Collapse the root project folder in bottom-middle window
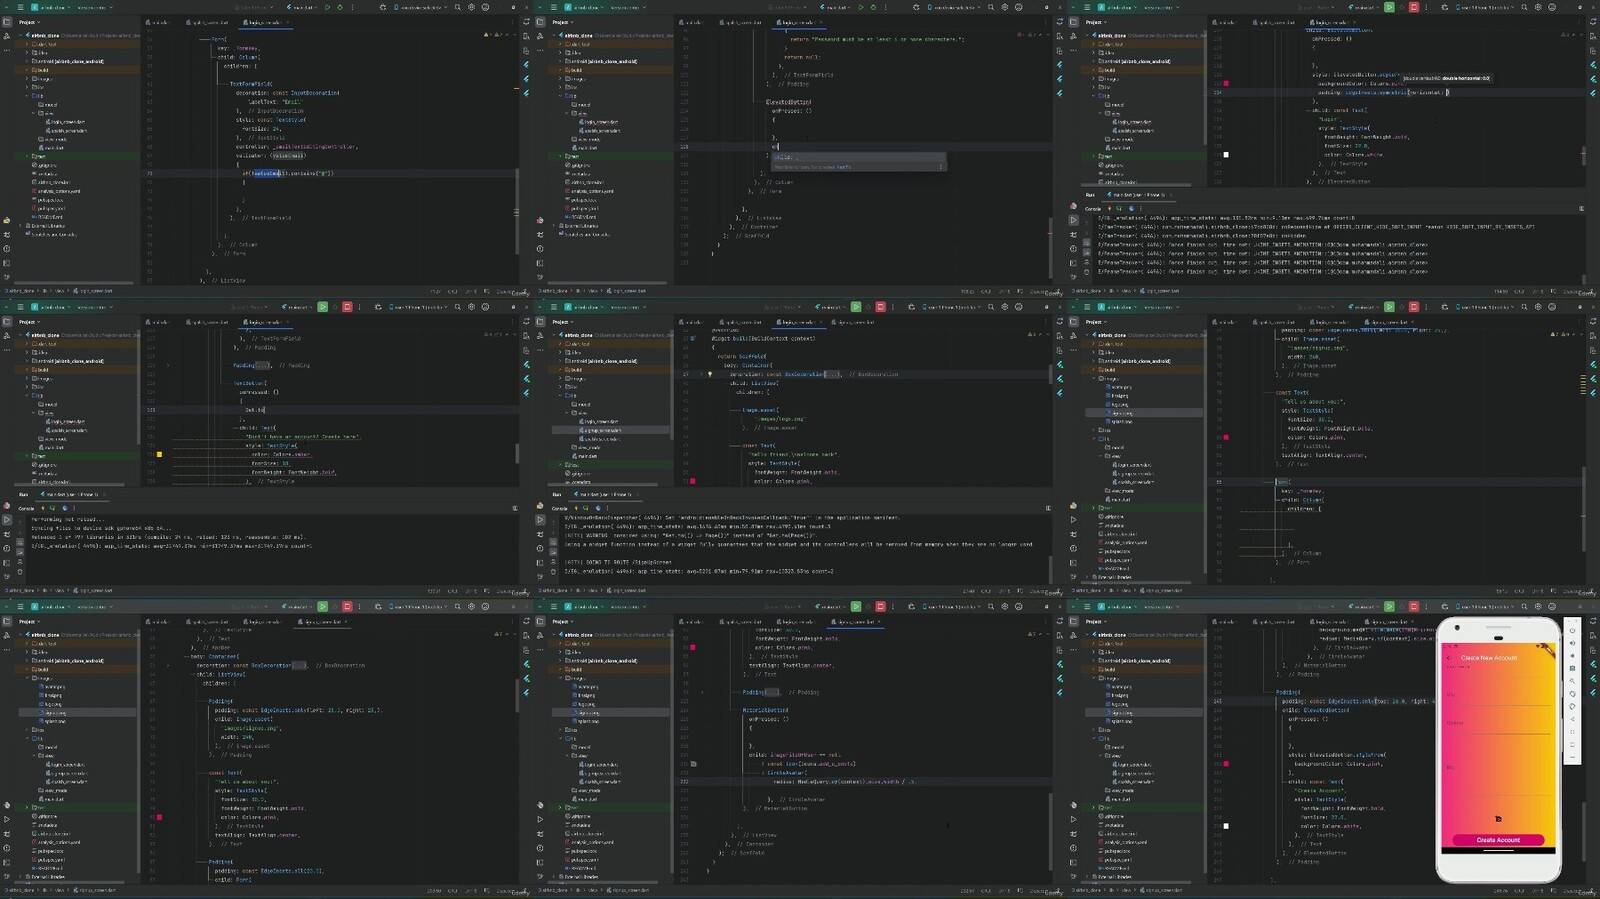Viewport: 1600px width, 899px height. pos(559,635)
